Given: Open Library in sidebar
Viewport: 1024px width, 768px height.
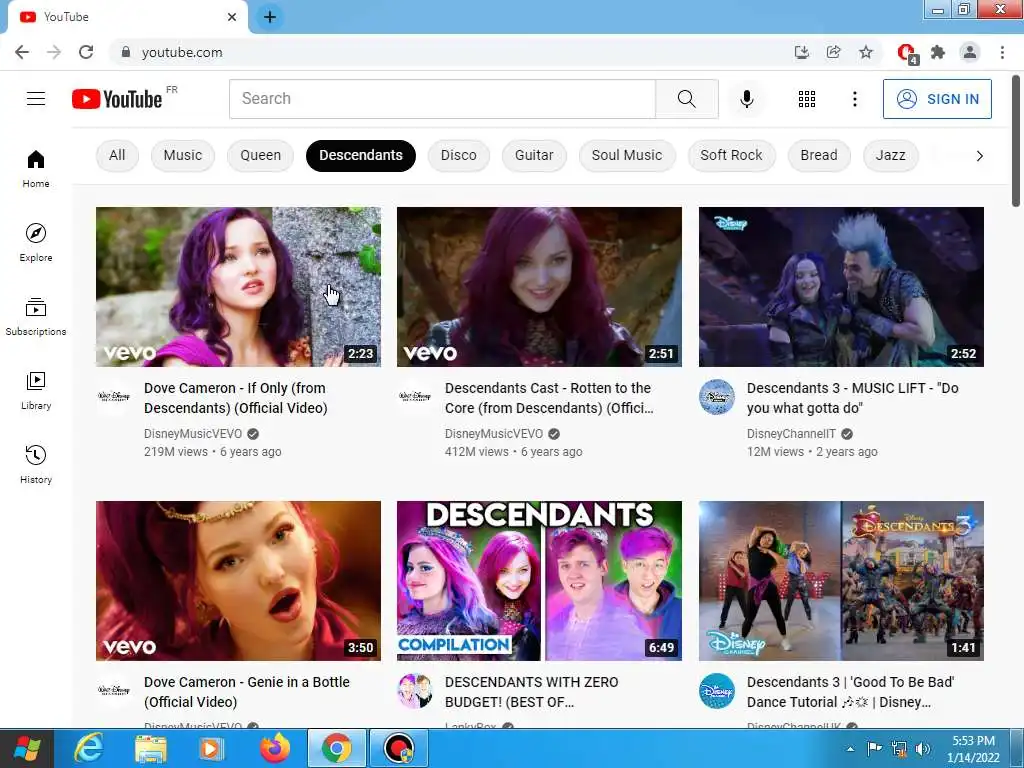Looking at the screenshot, I should coord(36,391).
